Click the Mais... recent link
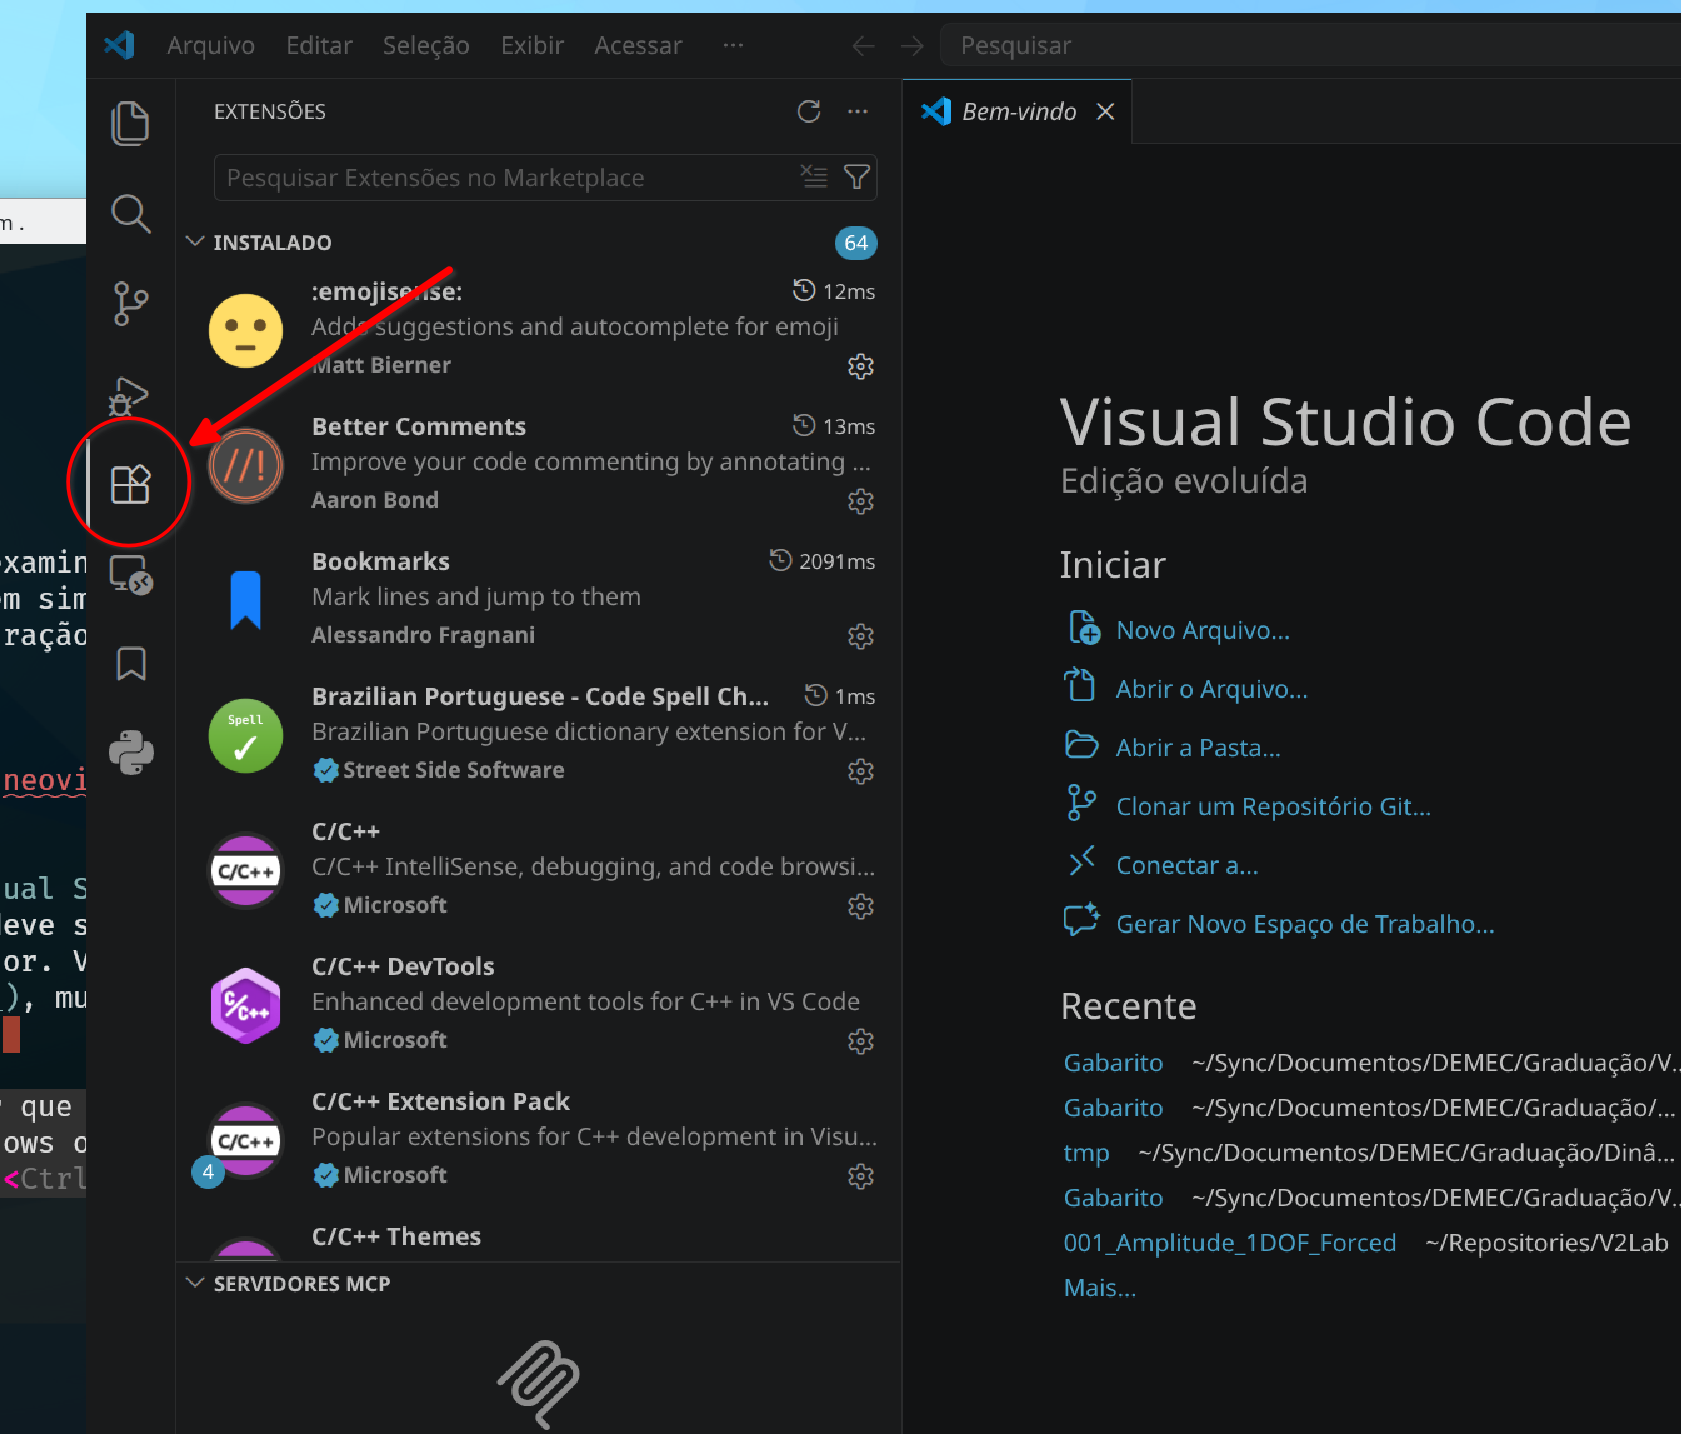The width and height of the screenshot is (1681, 1434). [x=1099, y=1288]
